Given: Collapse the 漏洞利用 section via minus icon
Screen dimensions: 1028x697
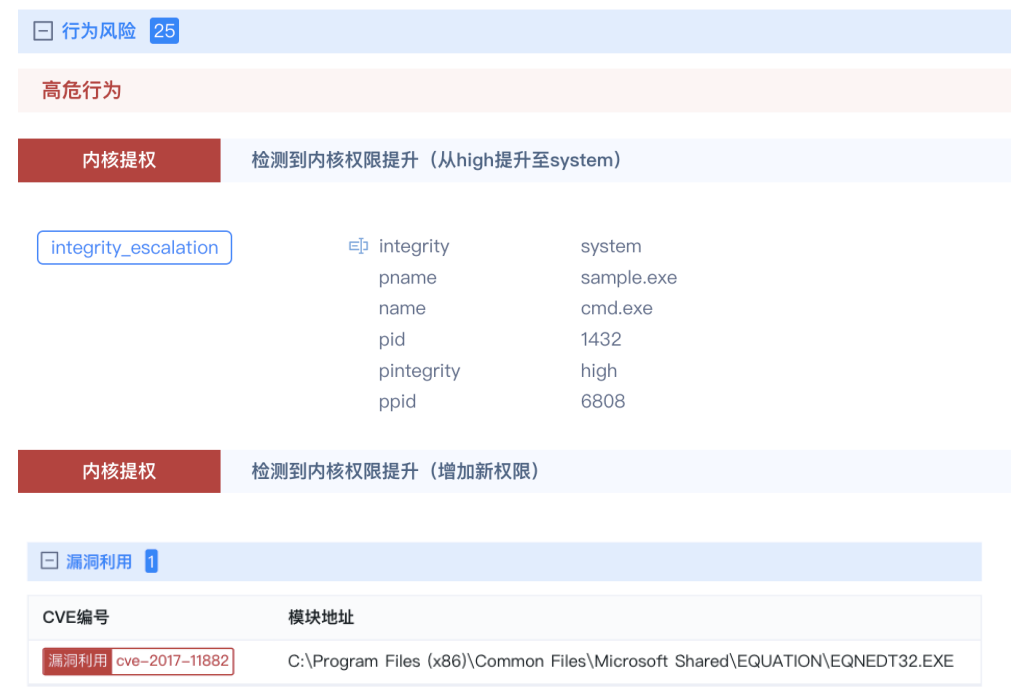Looking at the screenshot, I should pyautogui.click(x=49, y=561).
